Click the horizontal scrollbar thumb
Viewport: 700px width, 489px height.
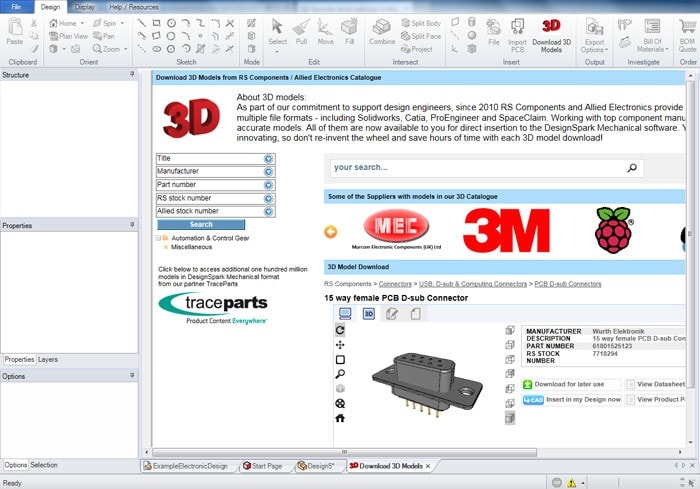tap(344, 452)
